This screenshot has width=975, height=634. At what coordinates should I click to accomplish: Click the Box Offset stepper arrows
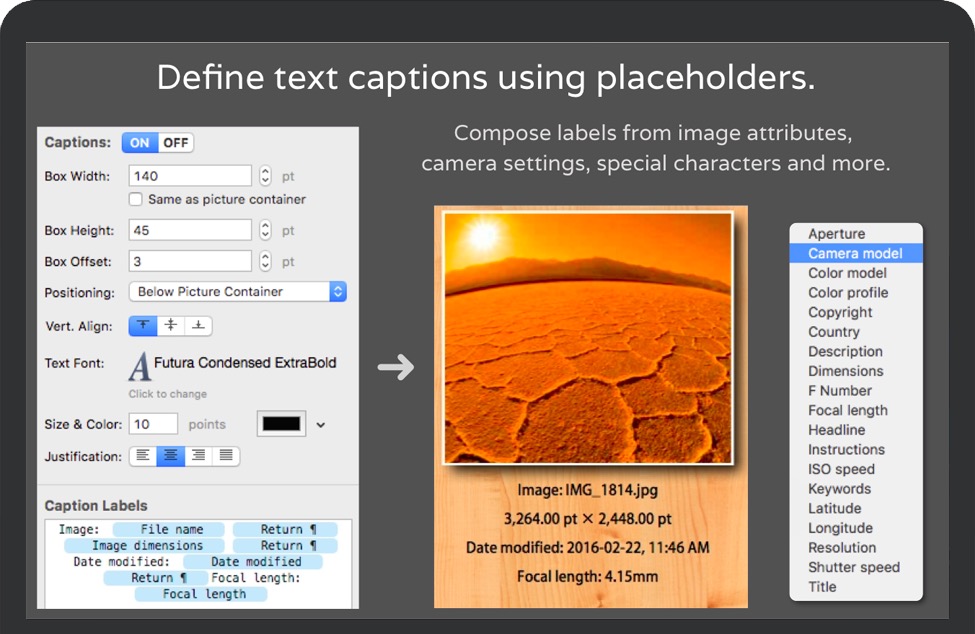pos(266,261)
